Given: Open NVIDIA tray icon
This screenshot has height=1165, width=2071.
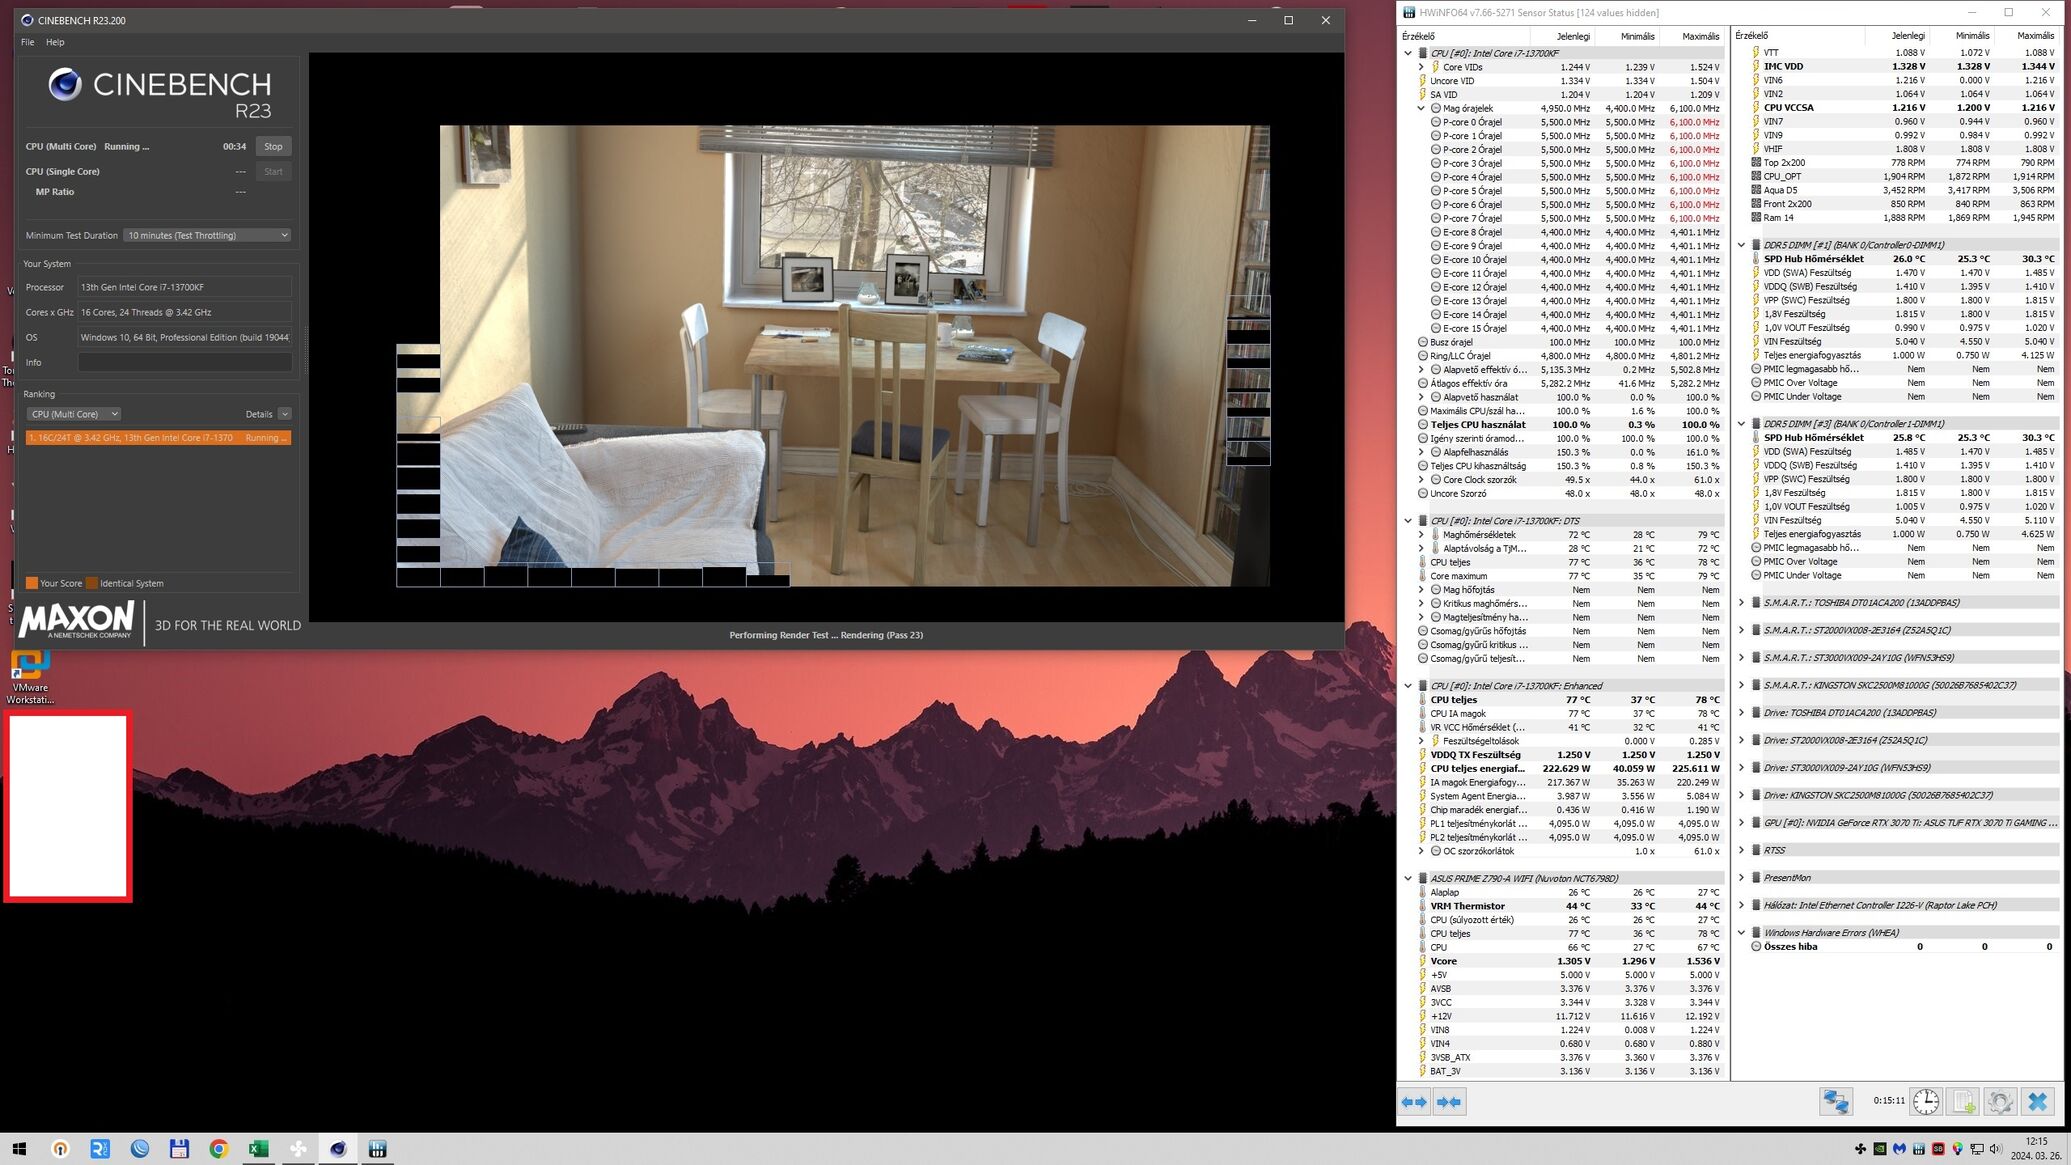Looking at the screenshot, I should pyautogui.click(x=1879, y=1149).
